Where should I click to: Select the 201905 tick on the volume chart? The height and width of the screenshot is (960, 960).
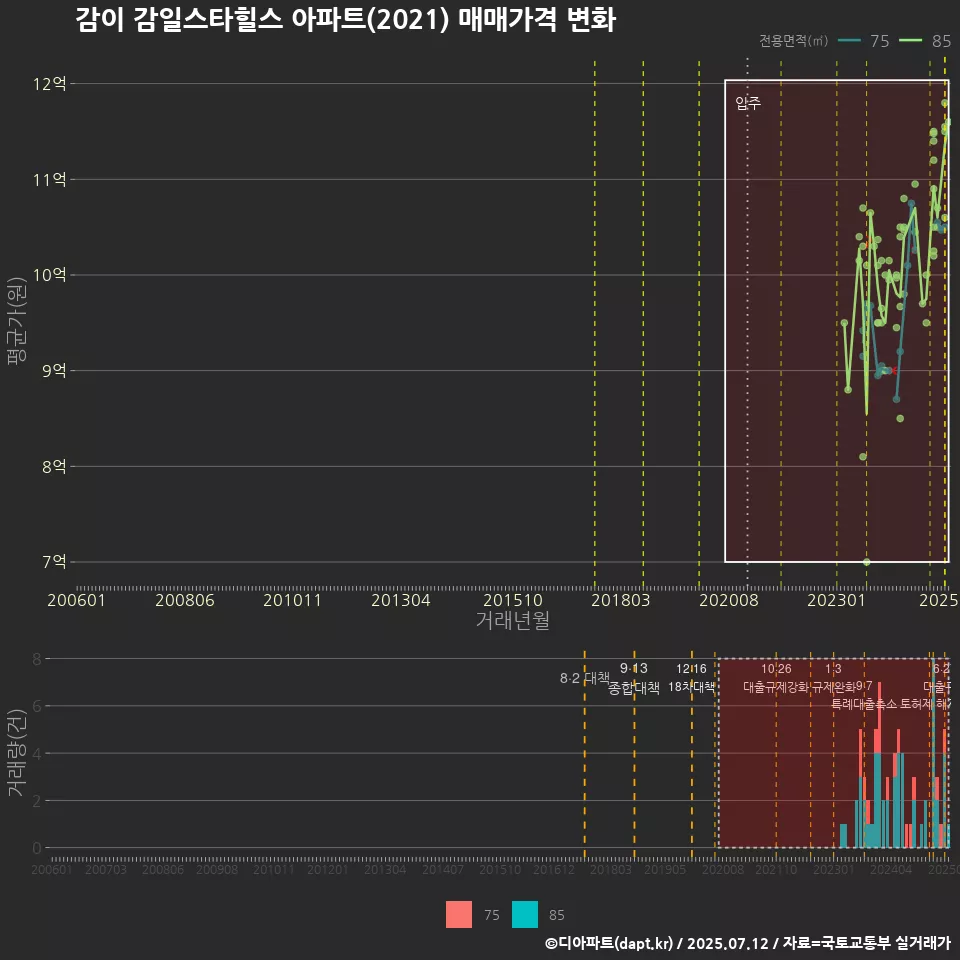665,870
